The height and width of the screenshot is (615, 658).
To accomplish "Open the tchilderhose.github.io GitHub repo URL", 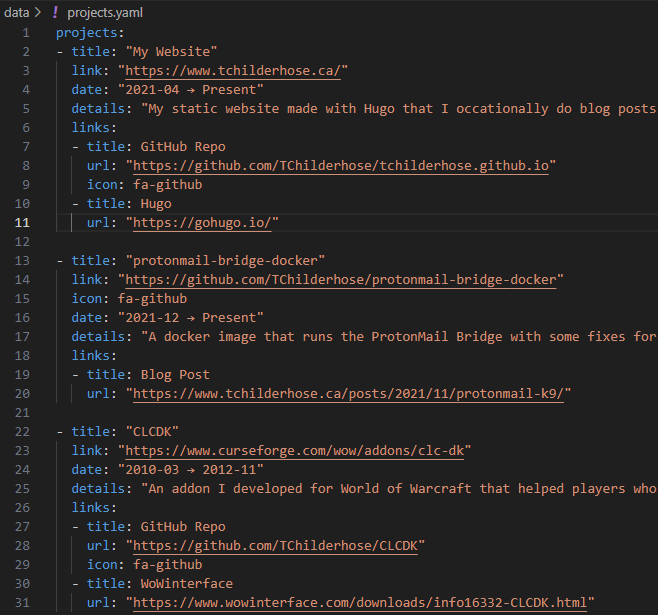I will pyautogui.click(x=340, y=166).
